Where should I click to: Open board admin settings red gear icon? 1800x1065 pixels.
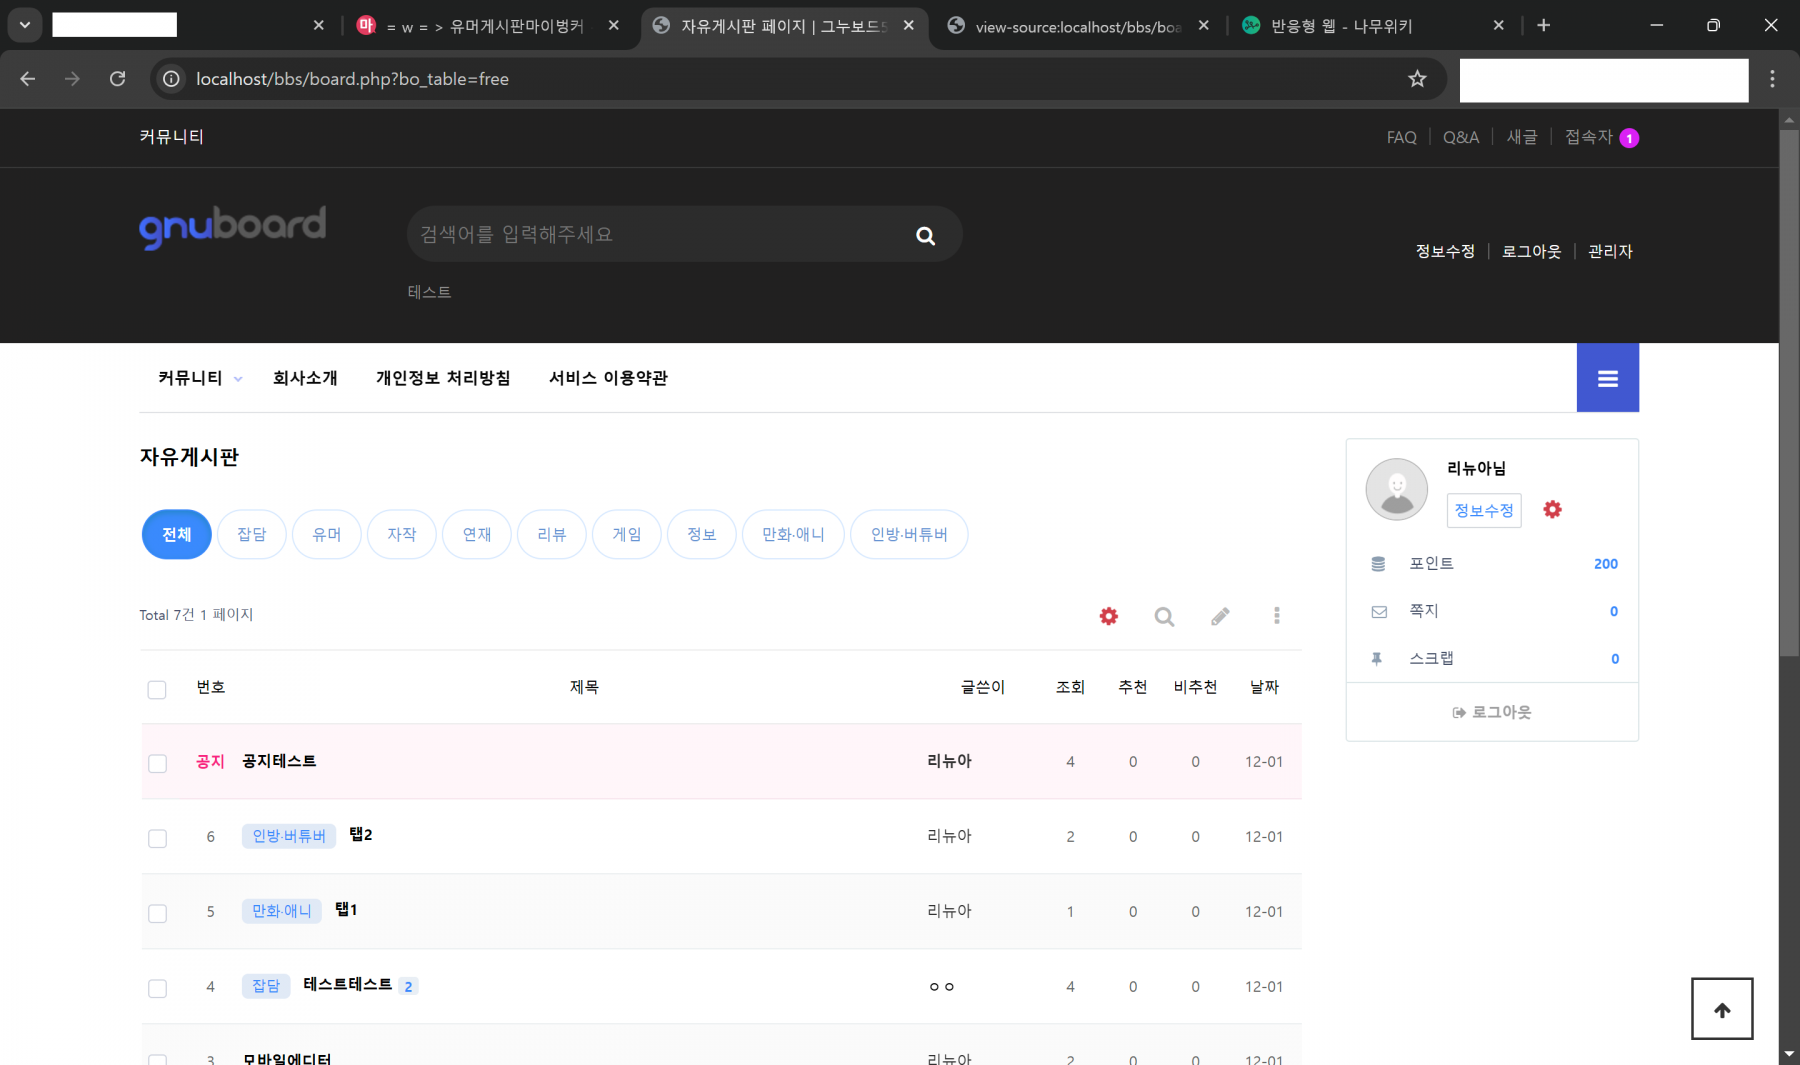[1108, 616]
